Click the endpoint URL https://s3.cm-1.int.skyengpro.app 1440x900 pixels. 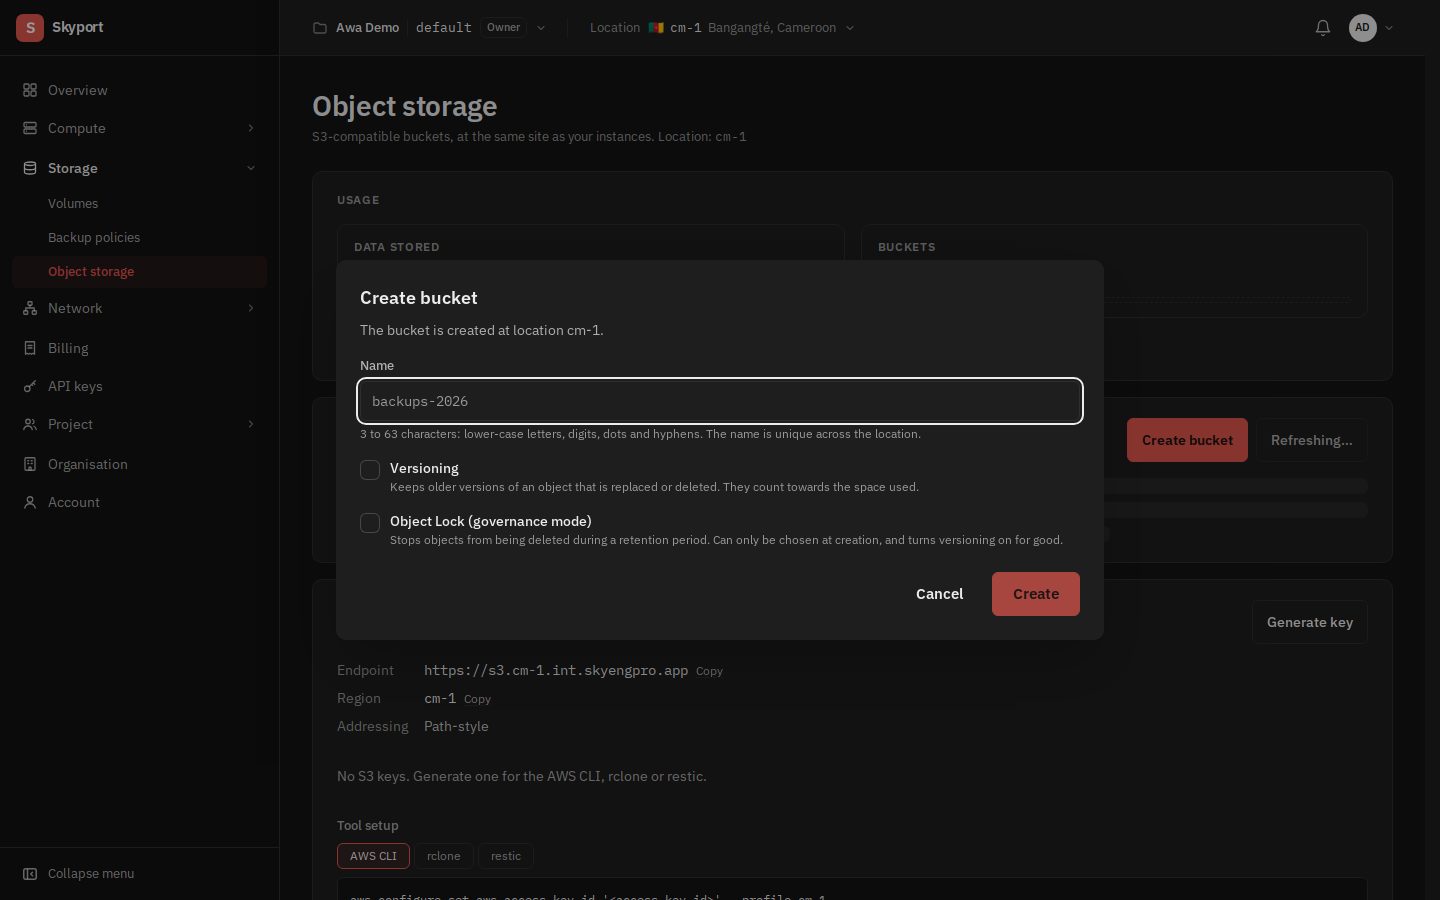point(556,670)
